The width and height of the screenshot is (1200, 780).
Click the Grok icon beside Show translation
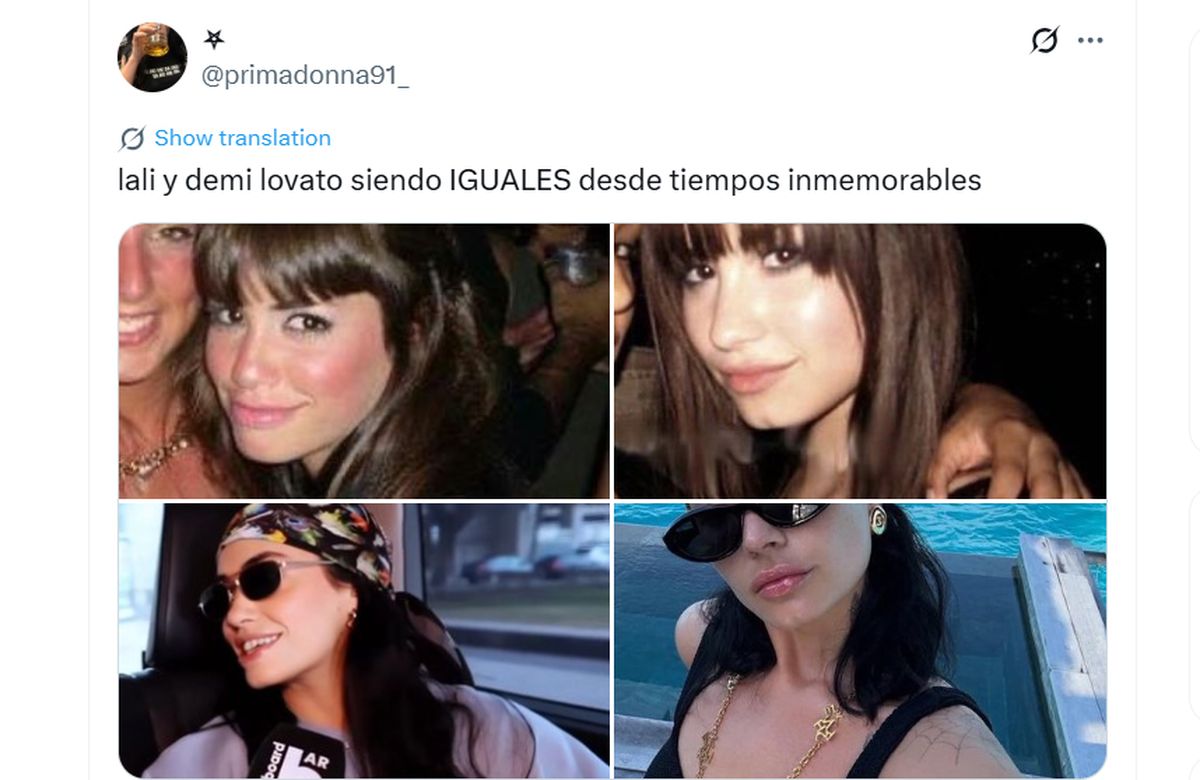132,138
